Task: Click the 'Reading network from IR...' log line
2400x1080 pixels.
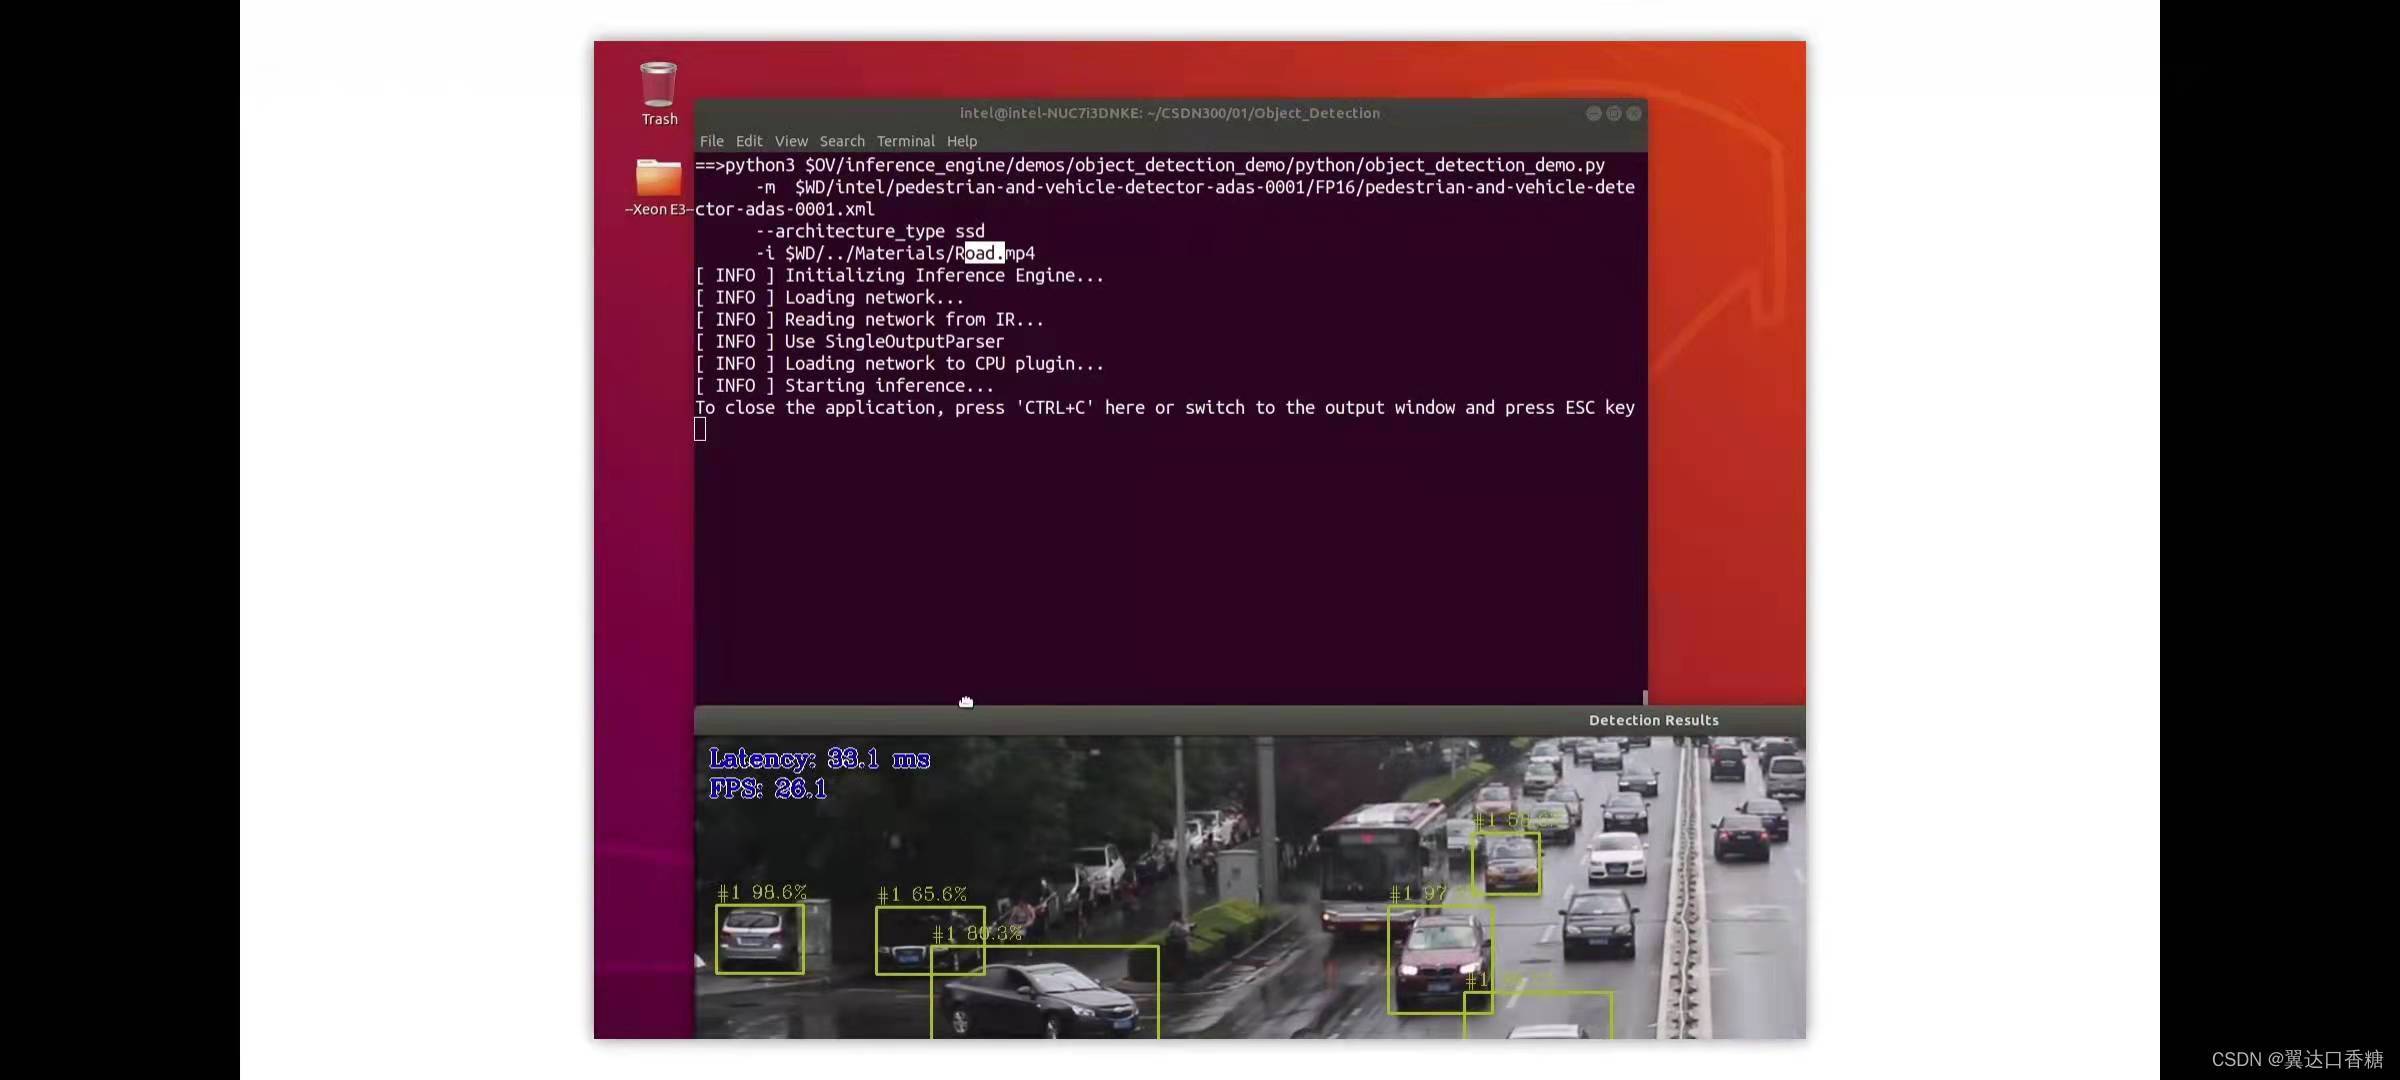Action: (x=869, y=319)
